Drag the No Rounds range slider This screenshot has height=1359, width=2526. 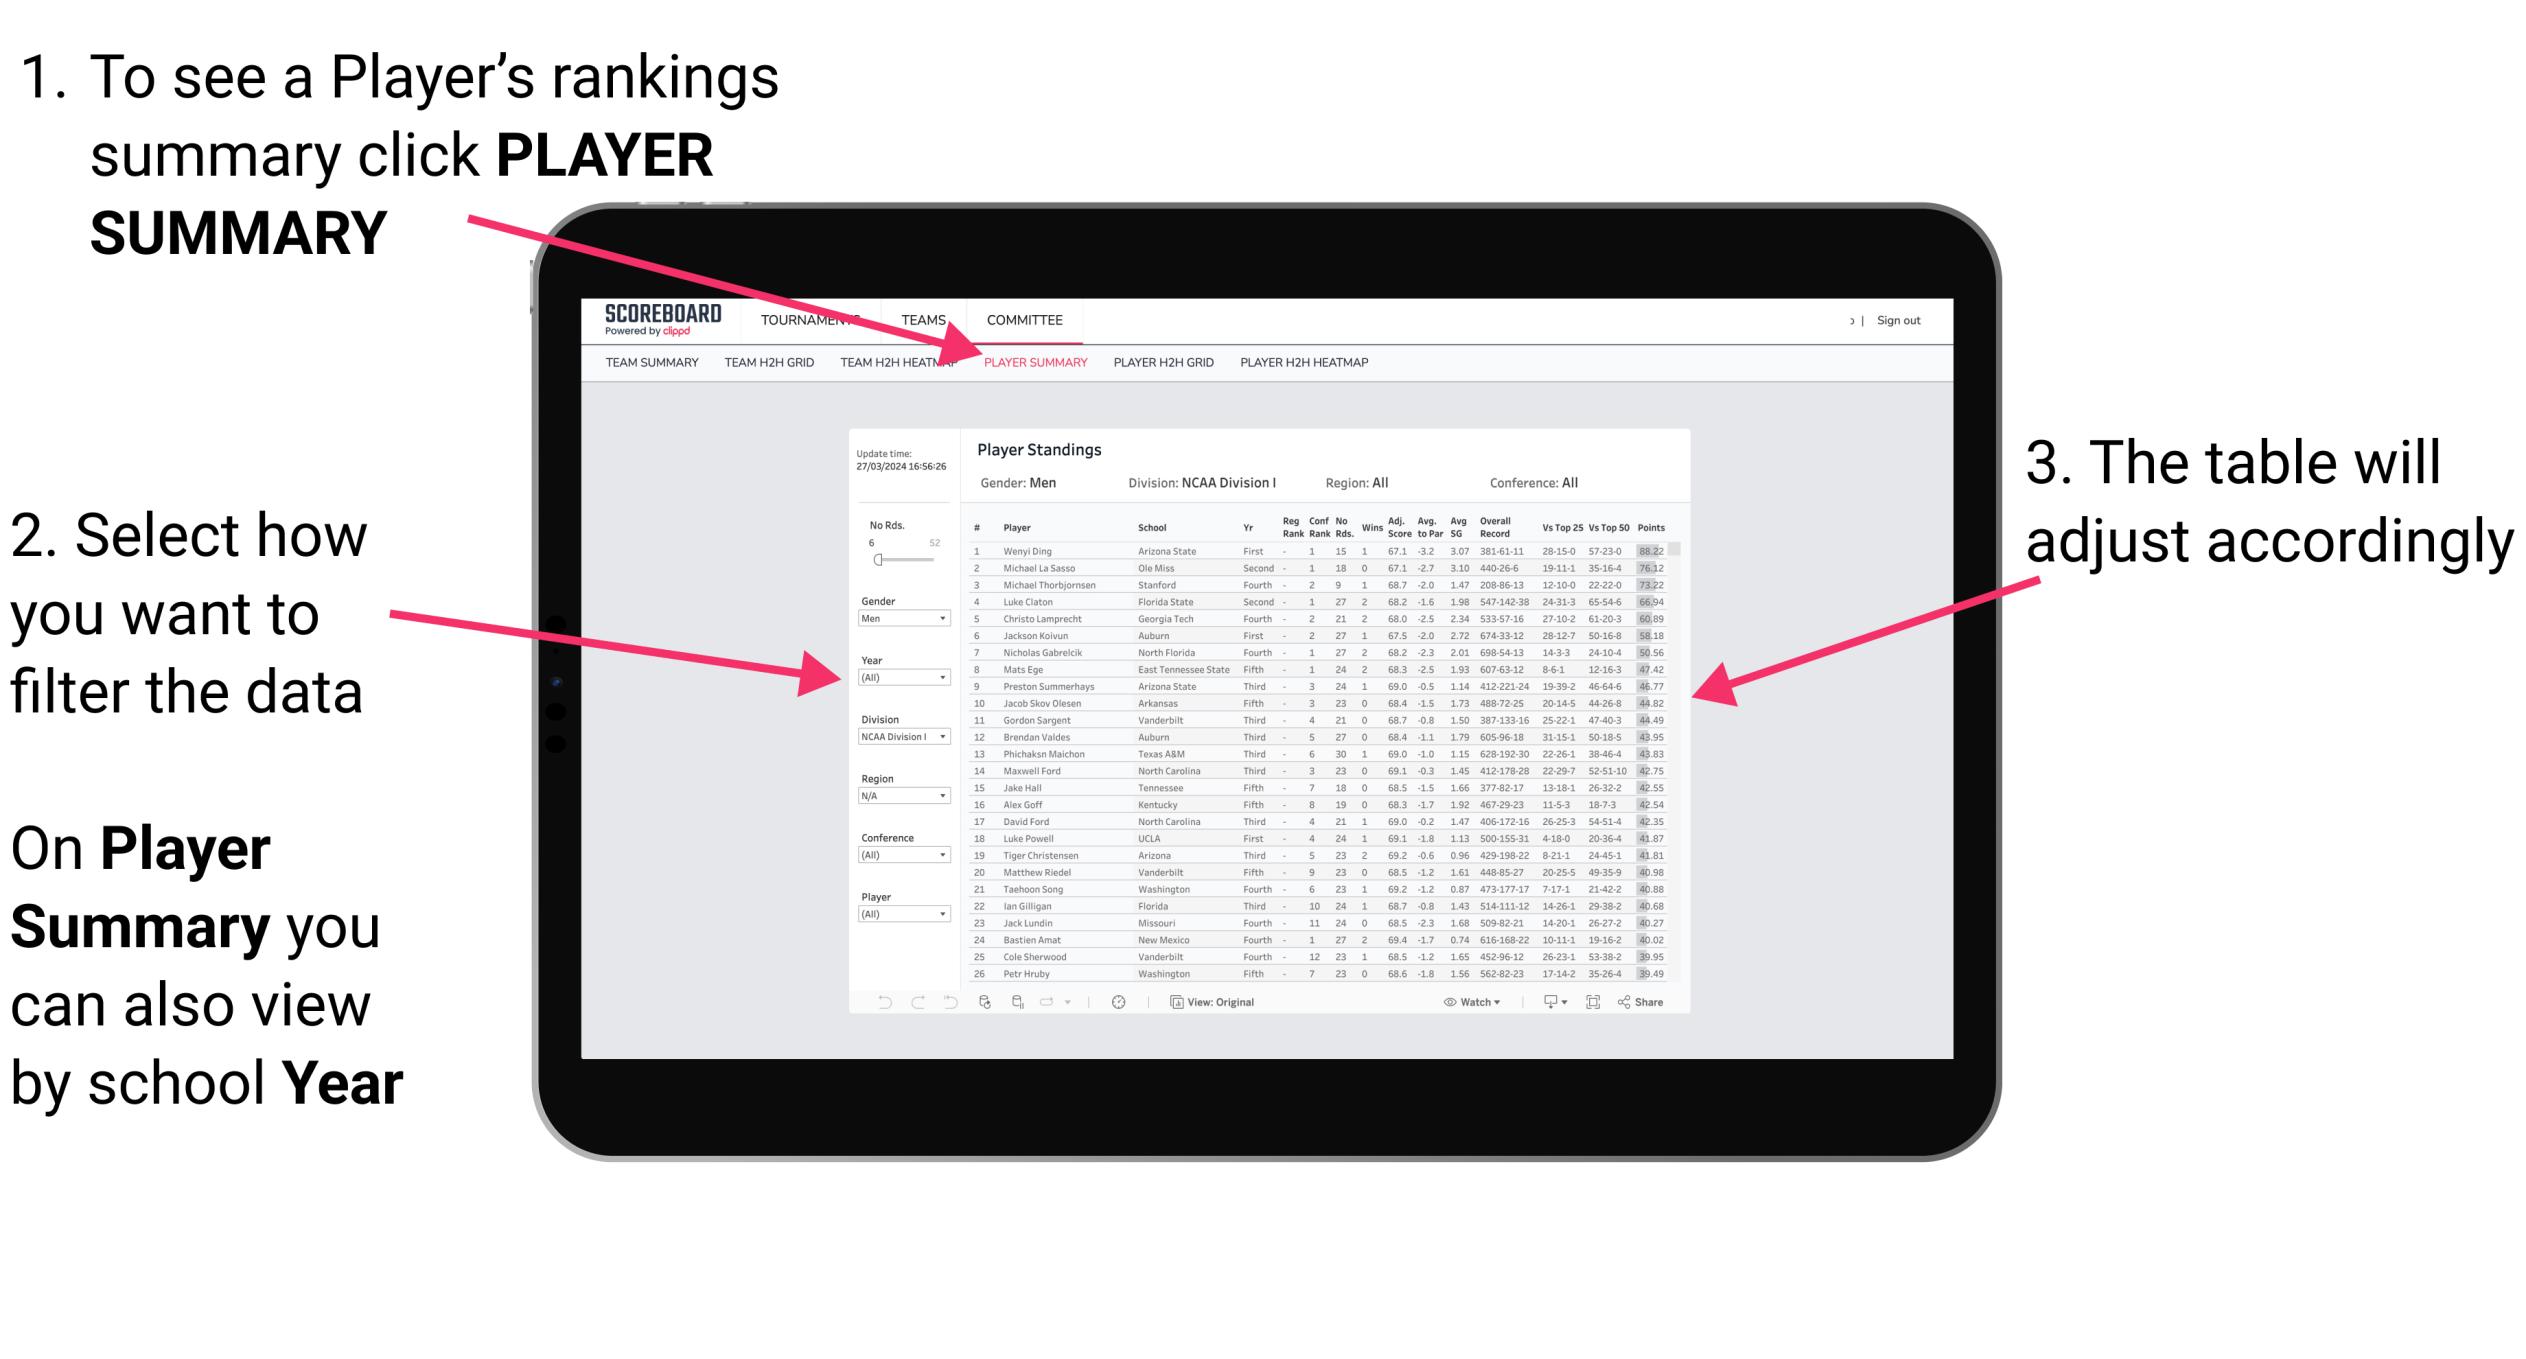pyautogui.click(x=877, y=559)
